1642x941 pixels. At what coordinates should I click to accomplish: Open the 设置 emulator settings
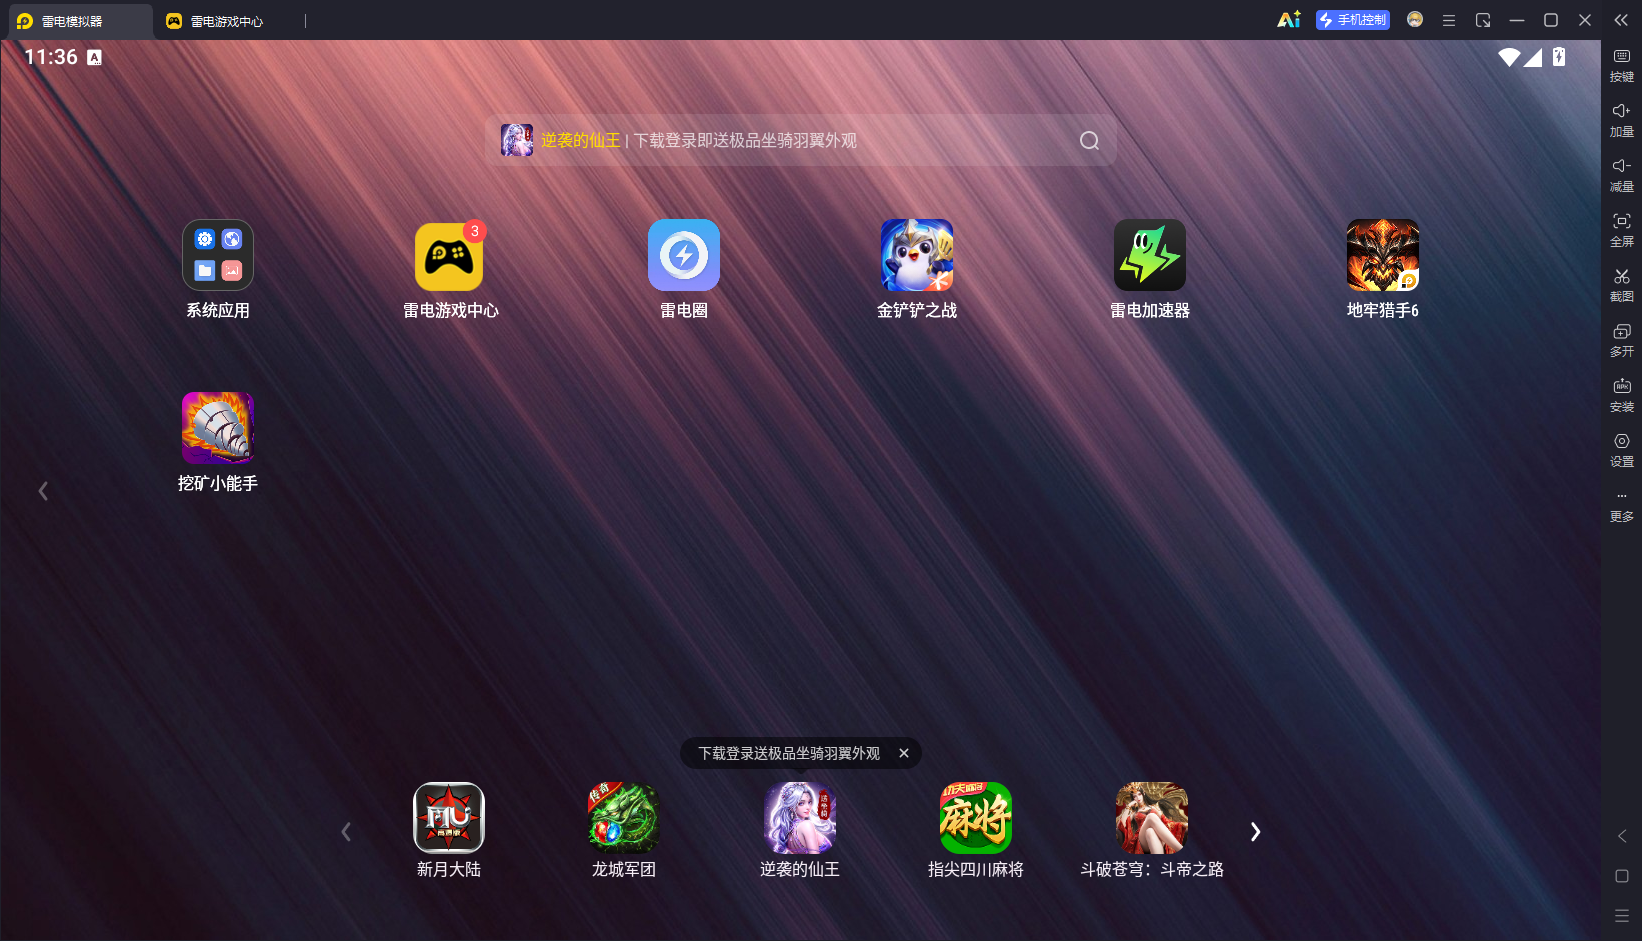(1622, 451)
